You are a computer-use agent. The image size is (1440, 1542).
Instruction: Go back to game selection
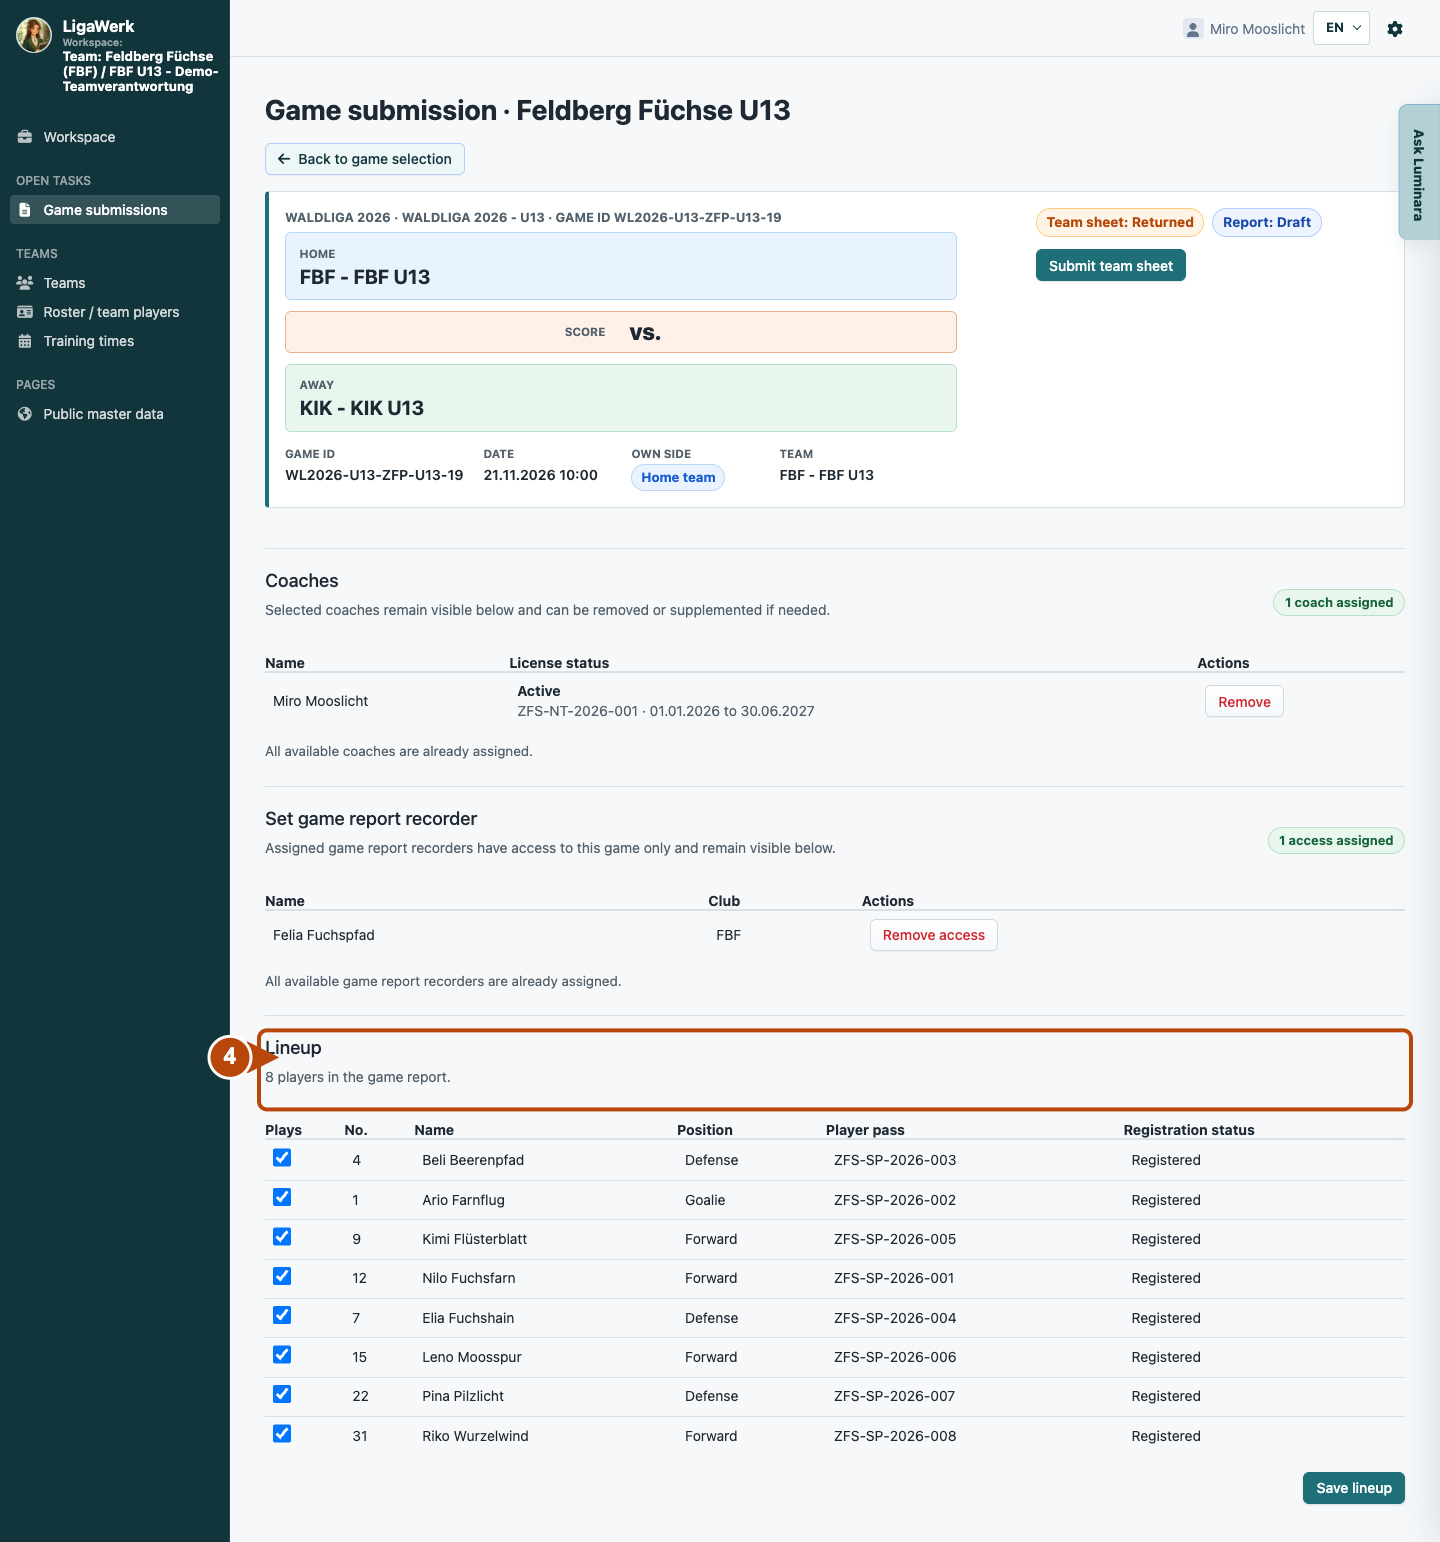(x=365, y=159)
